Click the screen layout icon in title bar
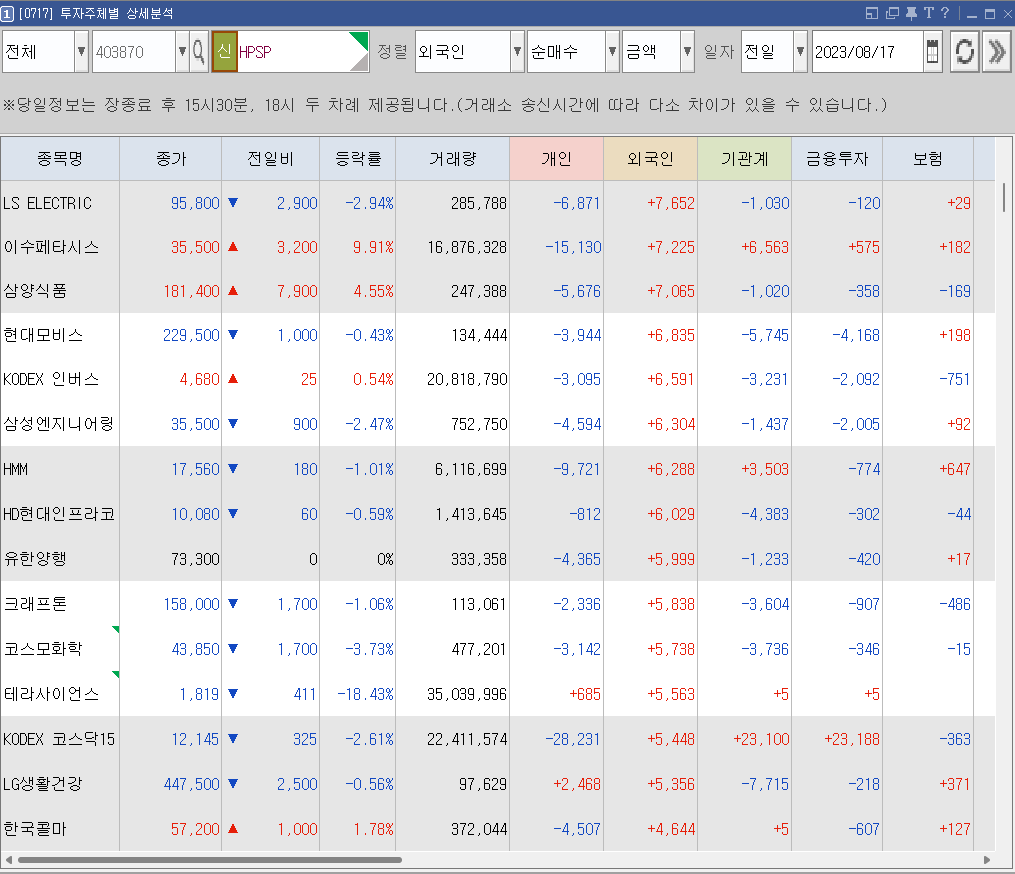The height and width of the screenshot is (874, 1015). pos(872,13)
